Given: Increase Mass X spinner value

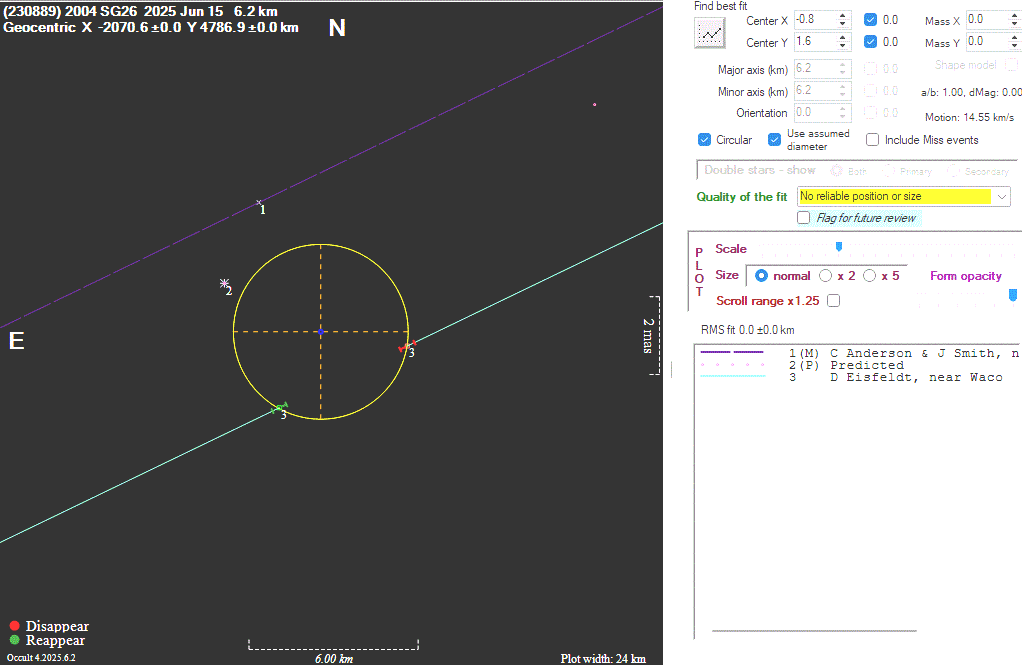Looking at the screenshot, I should coord(1014,16).
